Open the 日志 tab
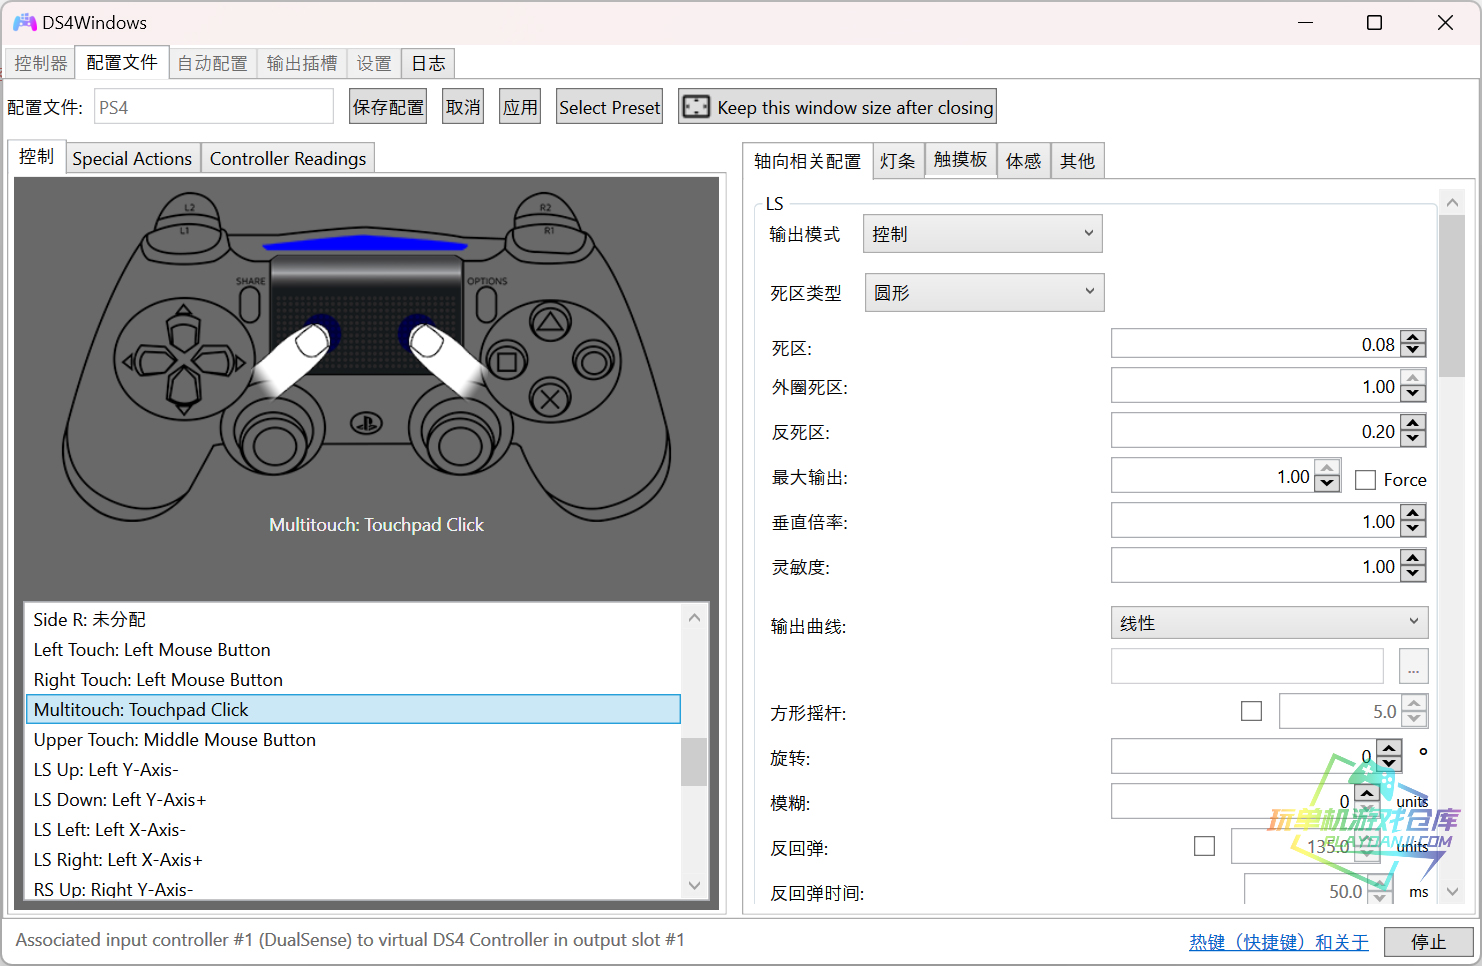The height and width of the screenshot is (966, 1482). 428,63
